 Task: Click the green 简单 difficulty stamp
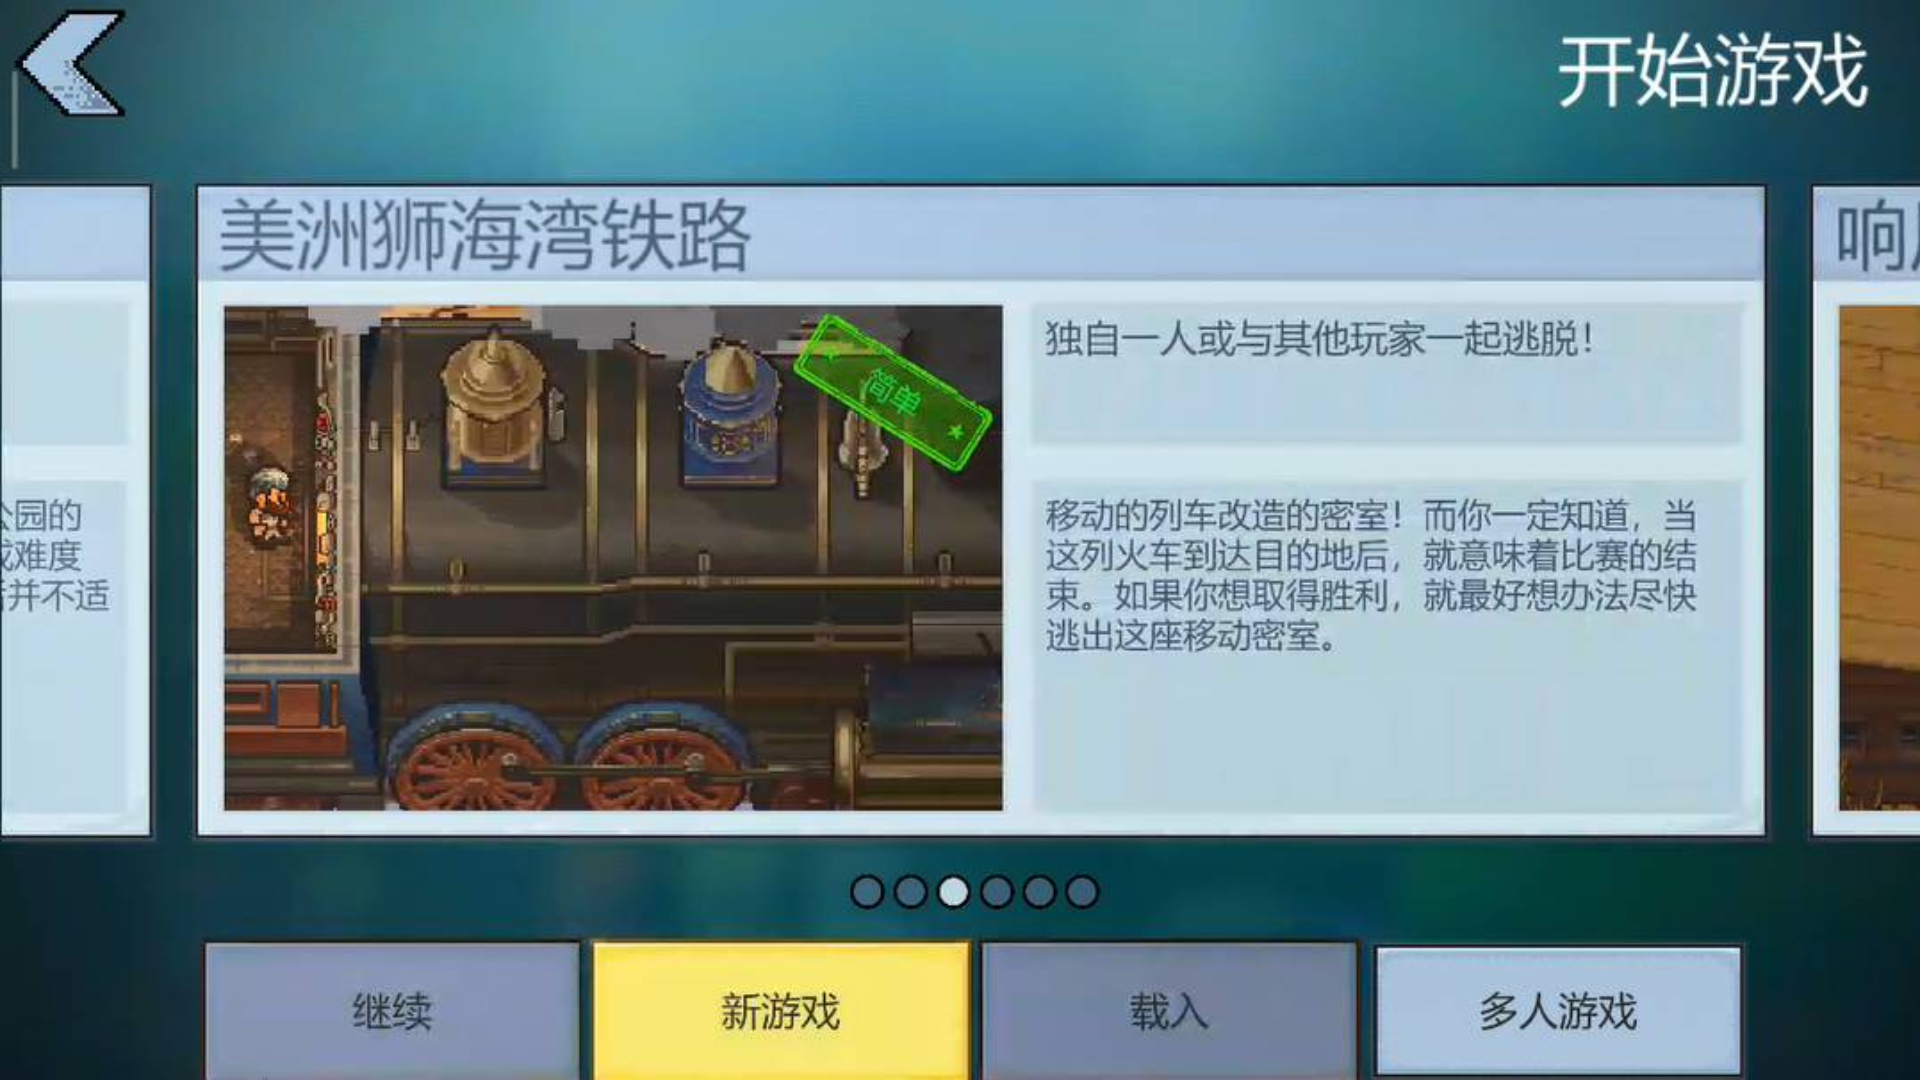coord(893,393)
